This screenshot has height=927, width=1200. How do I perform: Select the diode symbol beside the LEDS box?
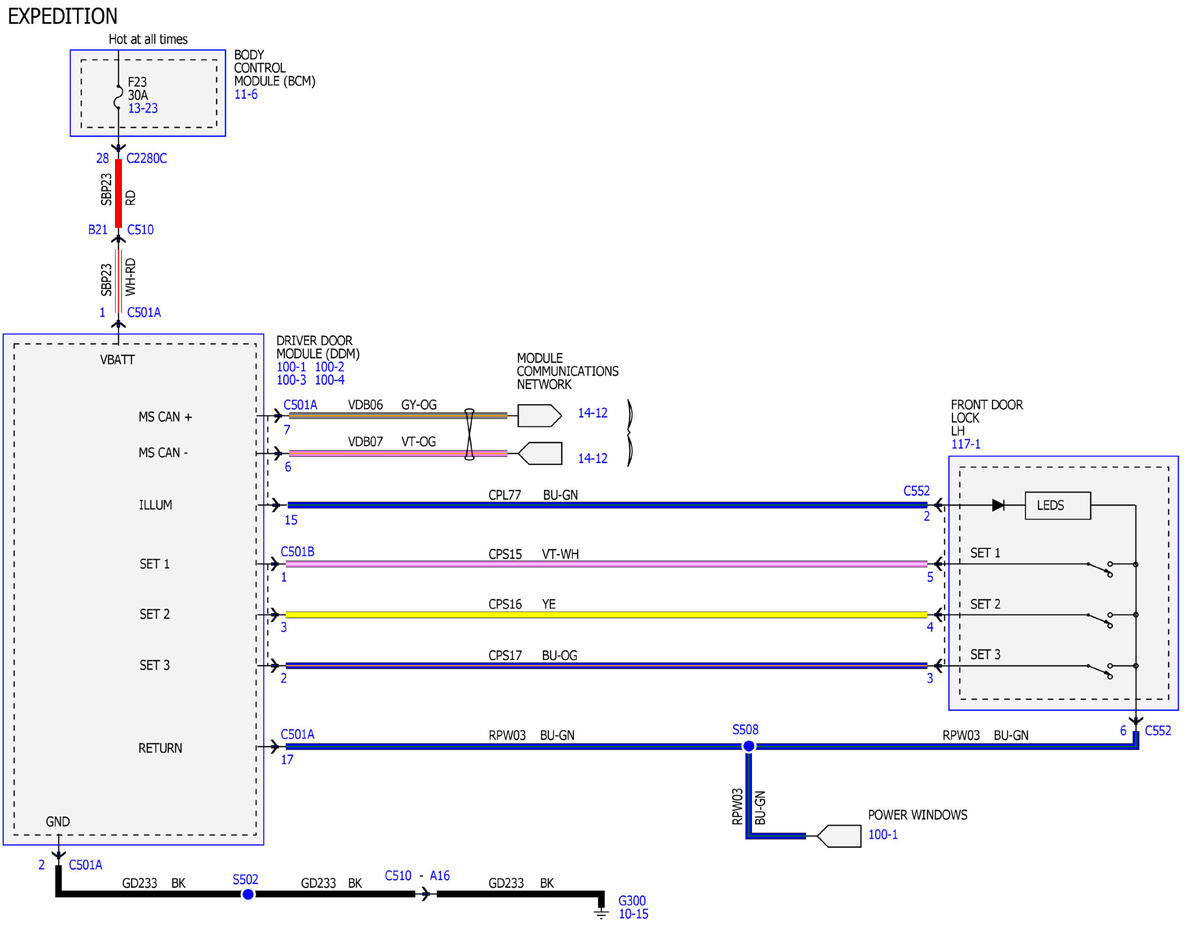pyautogui.click(x=998, y=505)
